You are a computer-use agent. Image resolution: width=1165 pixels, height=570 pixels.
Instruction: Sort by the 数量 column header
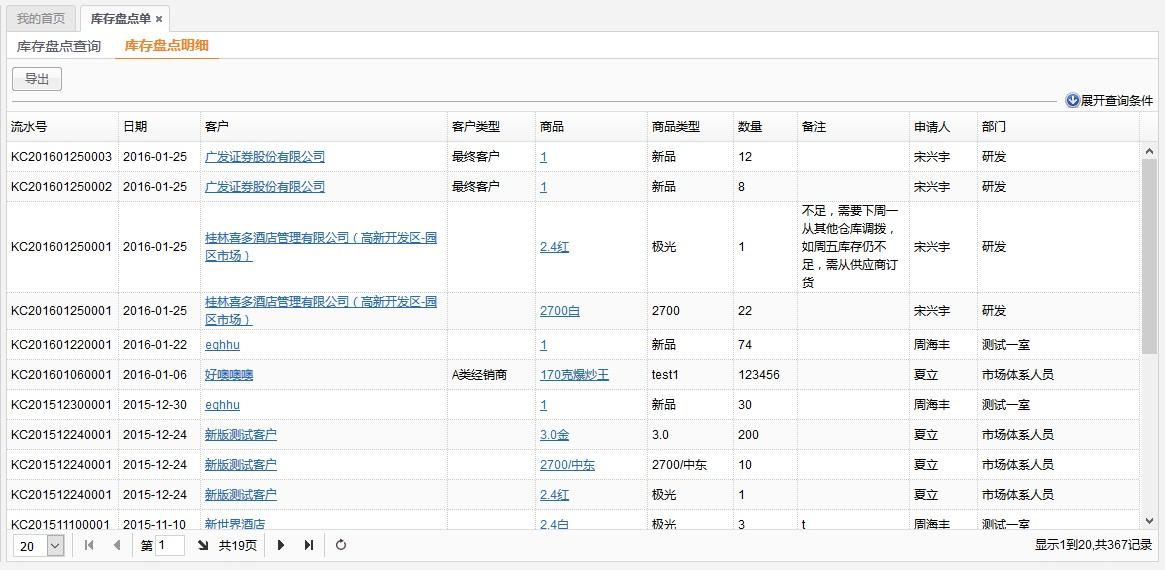coord(750,127)
